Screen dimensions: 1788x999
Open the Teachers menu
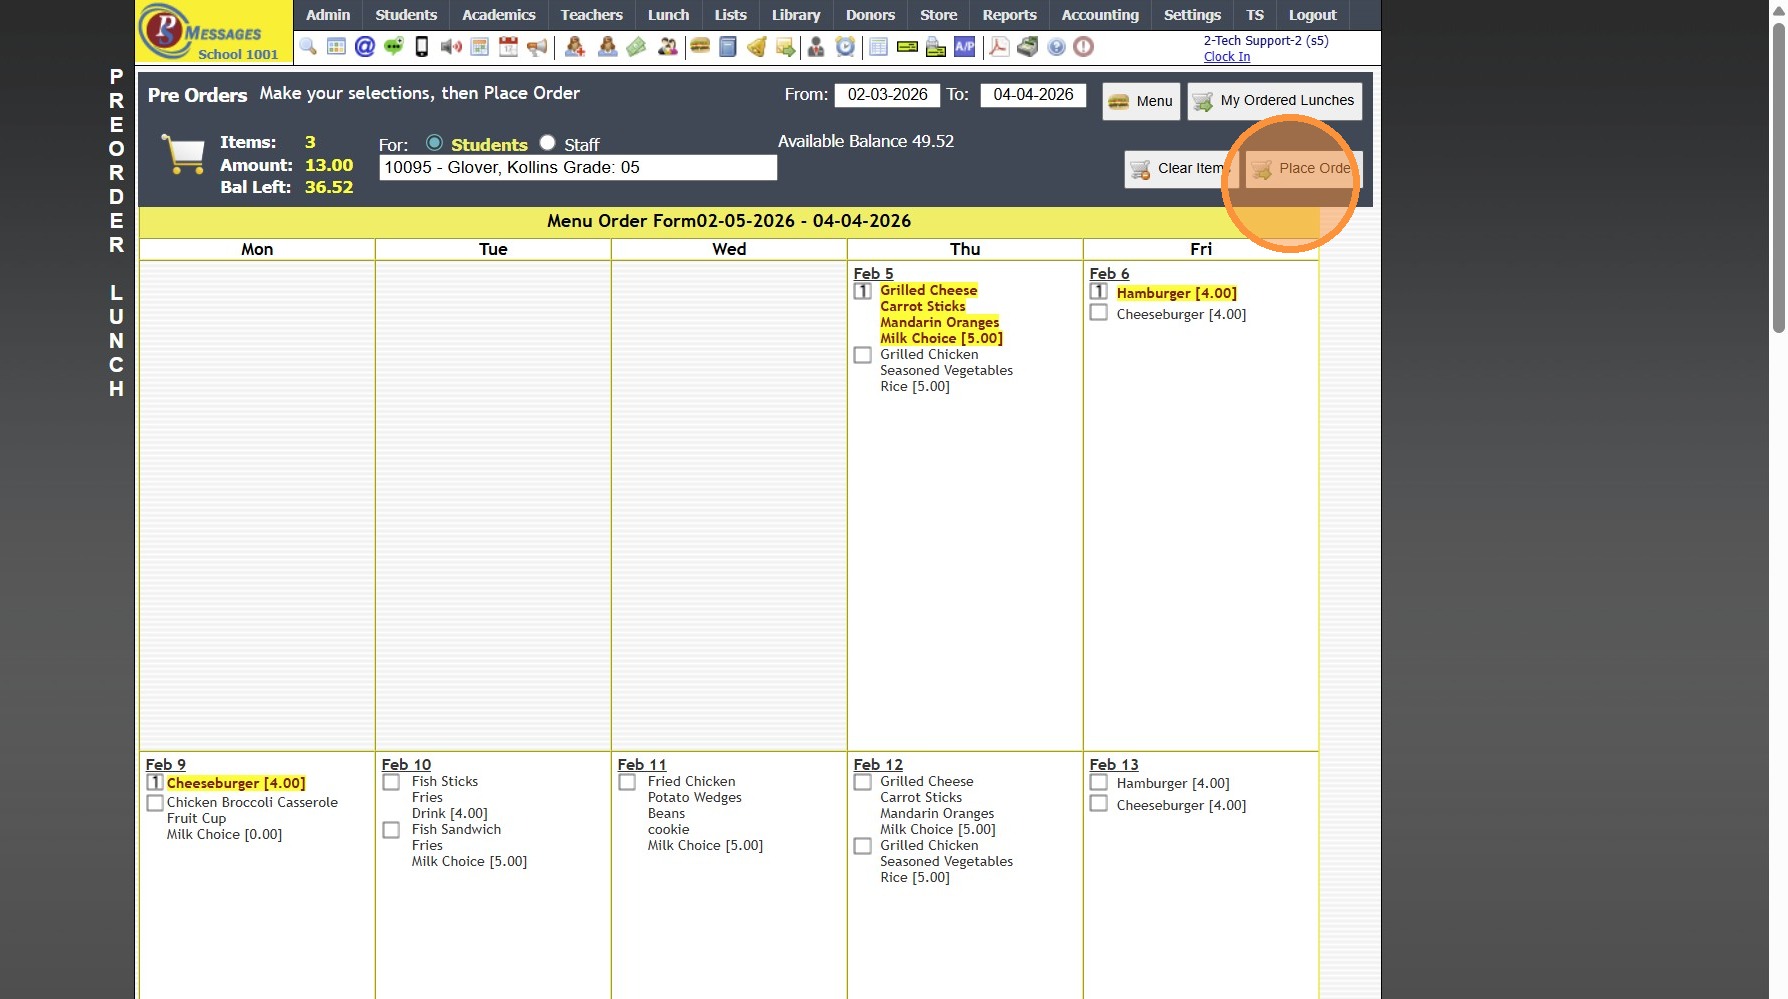(591, 15)
